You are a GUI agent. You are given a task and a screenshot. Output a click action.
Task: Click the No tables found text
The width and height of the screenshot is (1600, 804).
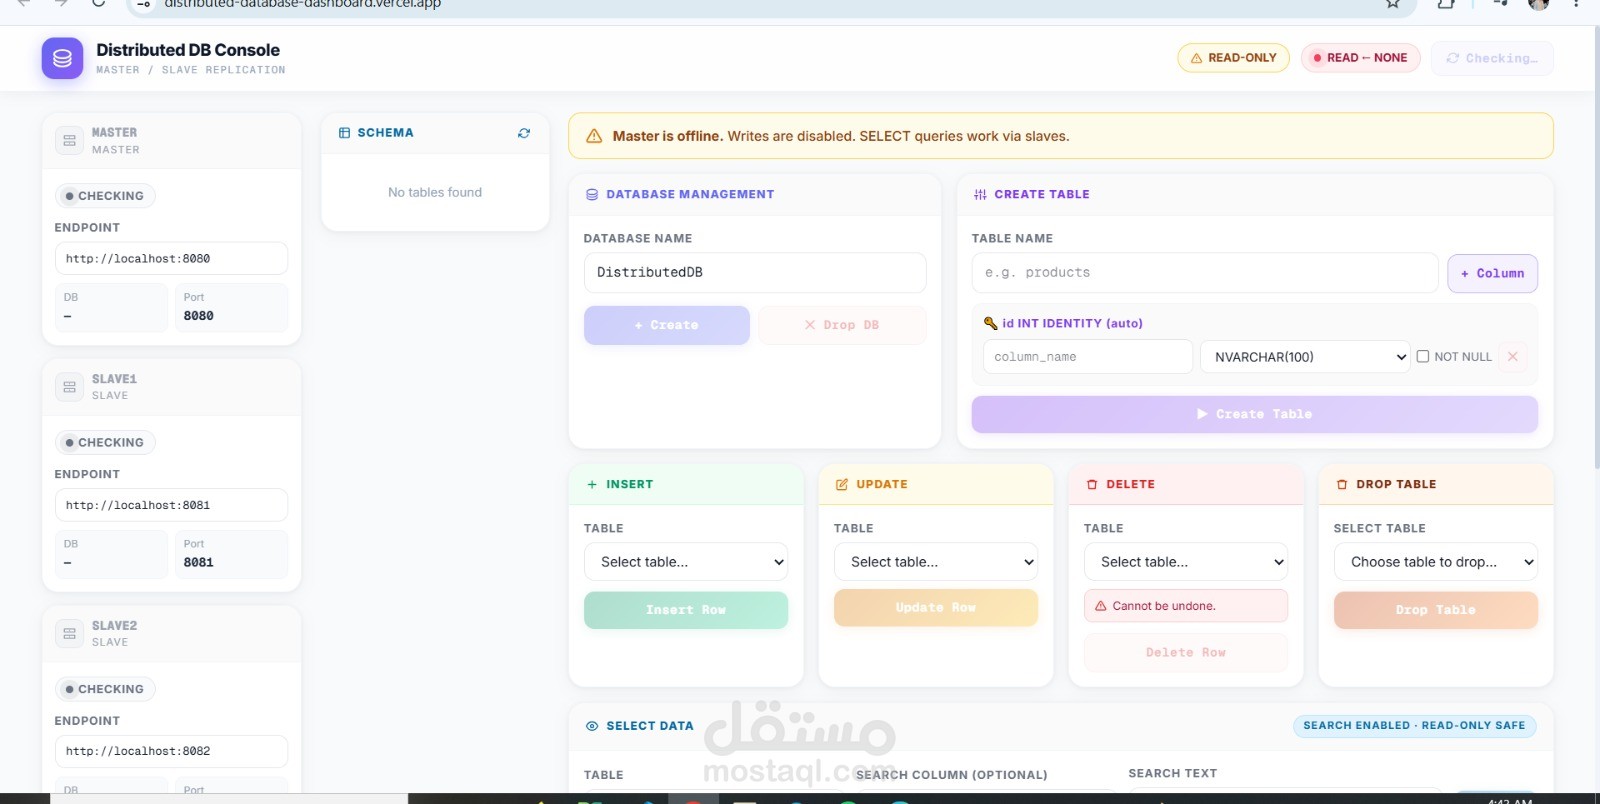[x=435, y=192]
